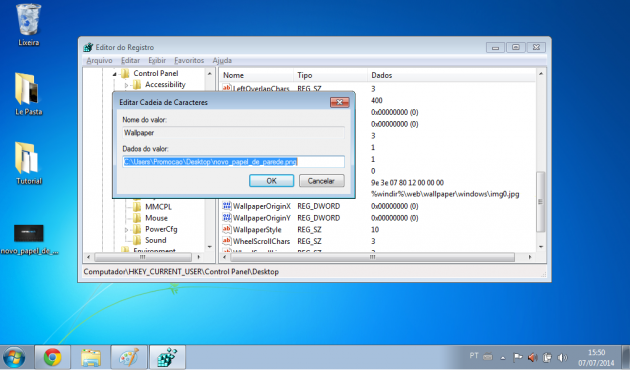
Task: Click the Nome do valor Wallpaper field
Action: [x=233, y=133]
